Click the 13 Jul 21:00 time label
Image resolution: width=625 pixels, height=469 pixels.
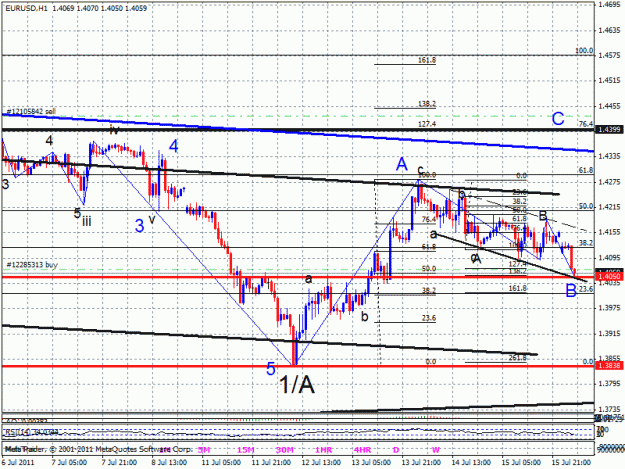(421, 463)
